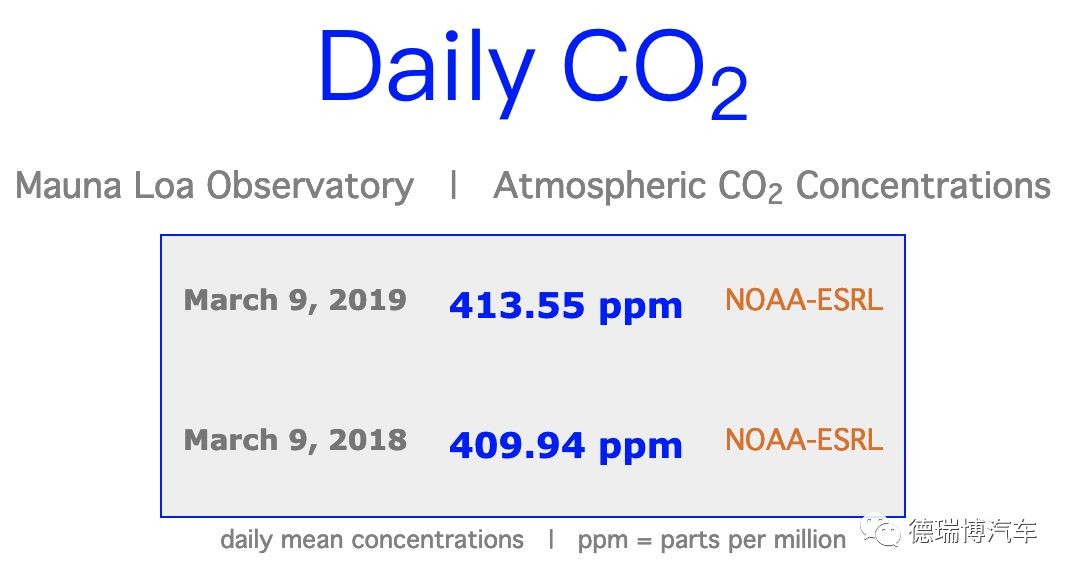Image resolution: width=1072 pixels, height=578 pixels.
Task: Click the ppm = parts per million note
Action: pos(712,540)
